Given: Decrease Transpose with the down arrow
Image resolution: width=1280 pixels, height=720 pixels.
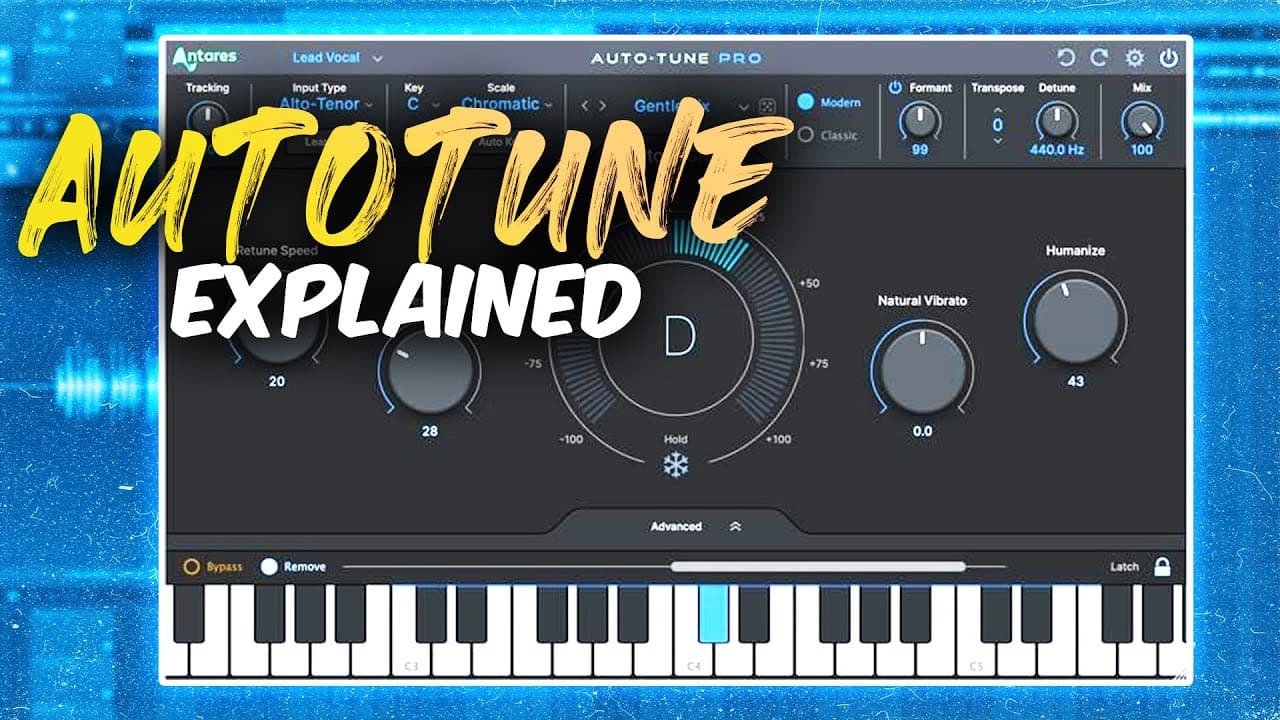Looking at the screenshot, I should 997,141.
